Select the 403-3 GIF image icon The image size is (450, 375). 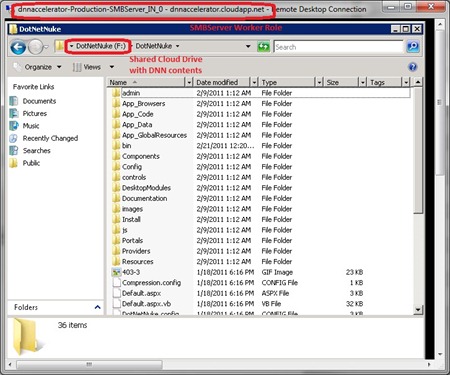[116, 272]
